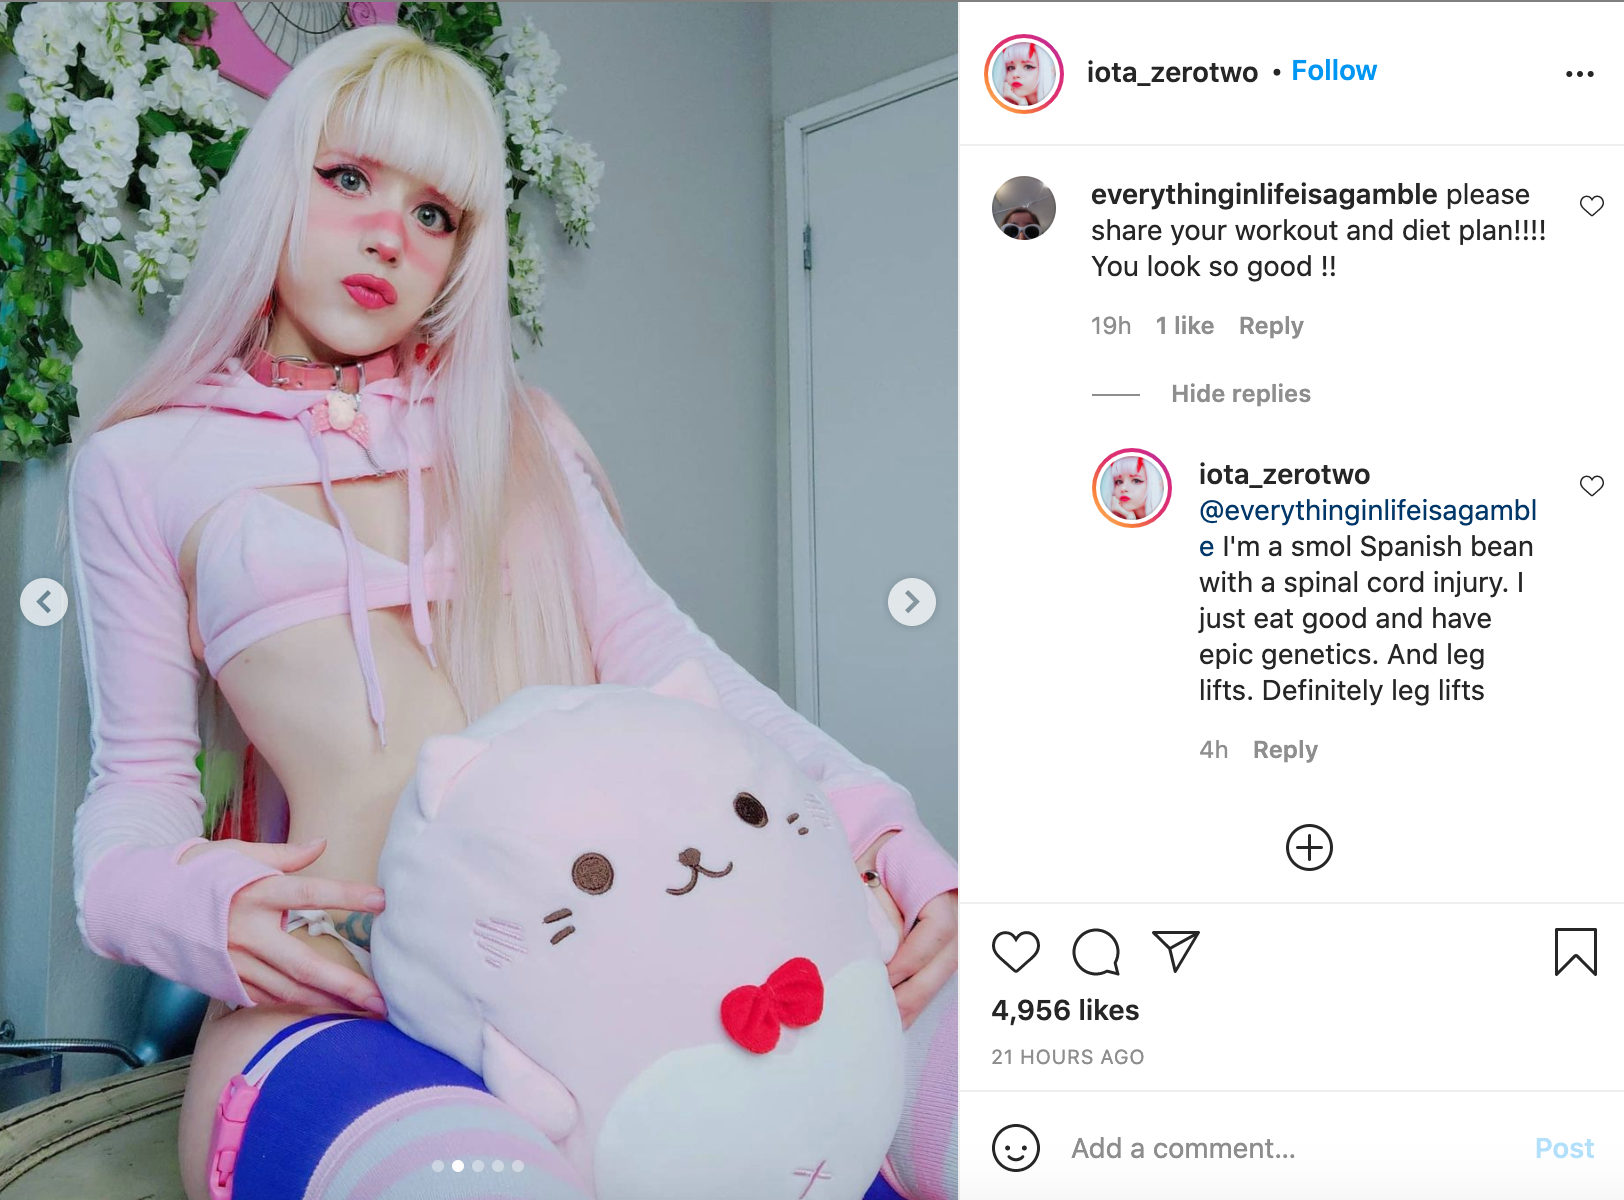Go to previous photo arrow
This screenshot has height=1200, width=1624.
point(44,602)
